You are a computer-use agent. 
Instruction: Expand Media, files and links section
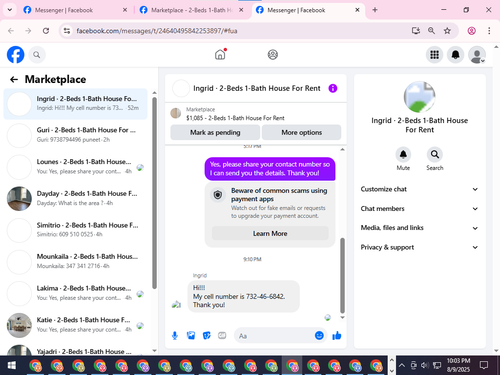pyautogui.click(x=419, y=228)
